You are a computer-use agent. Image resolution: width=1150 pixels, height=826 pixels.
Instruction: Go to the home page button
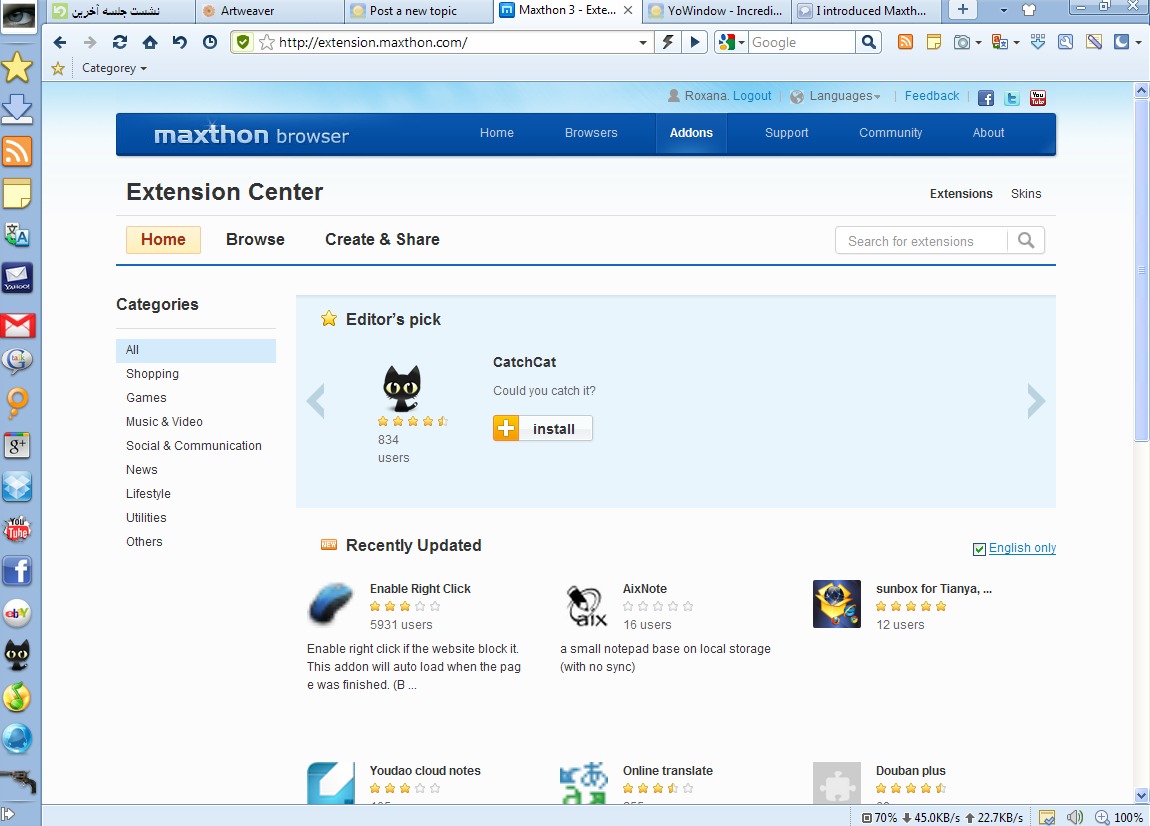point(150,43)
